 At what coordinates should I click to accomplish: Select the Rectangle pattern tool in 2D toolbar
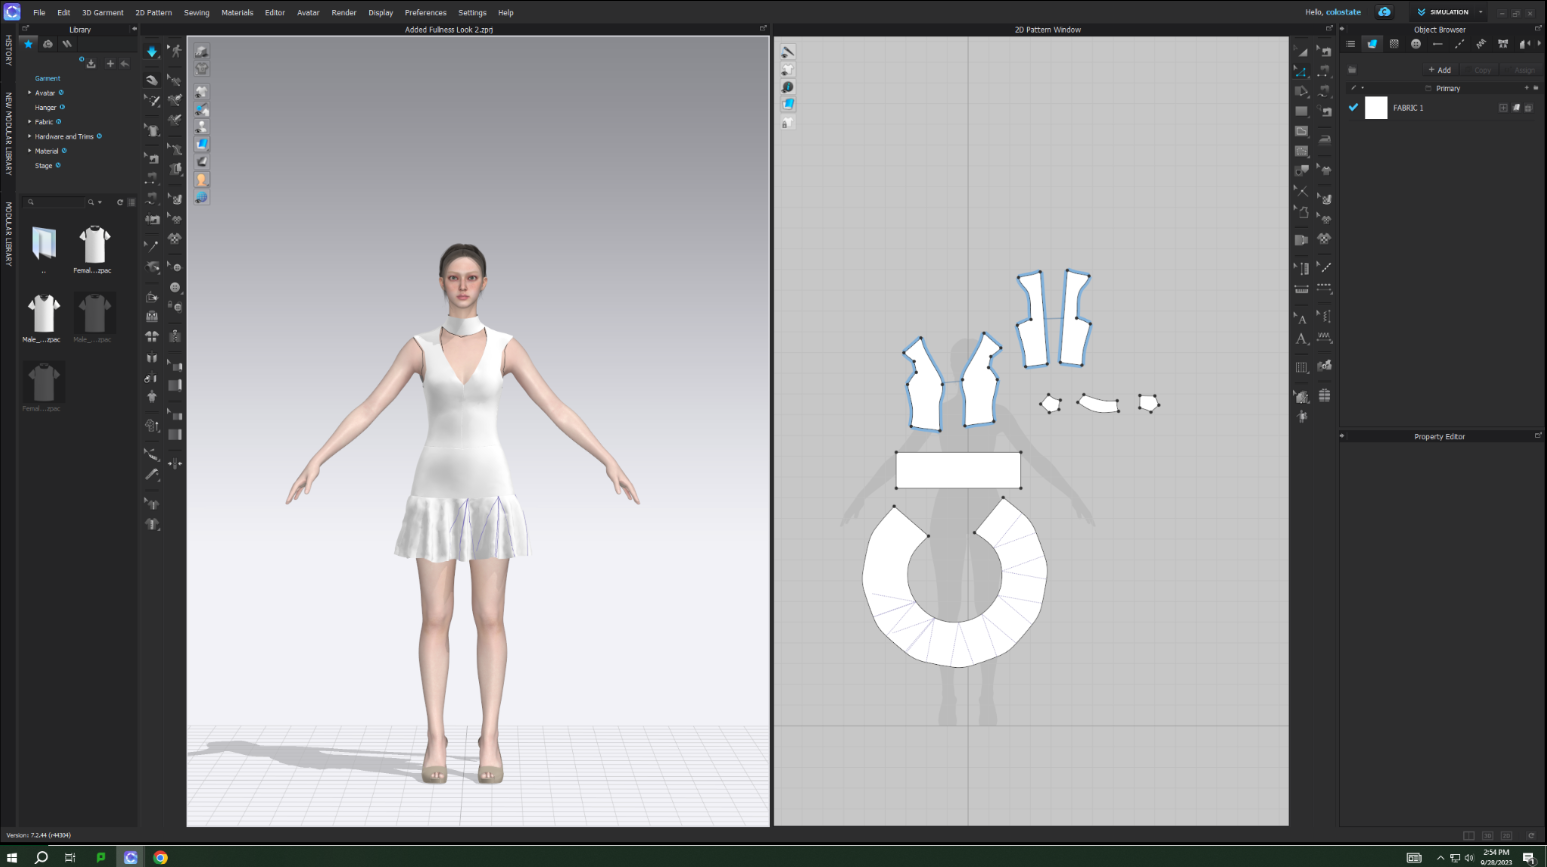(x=1301, y=111)
